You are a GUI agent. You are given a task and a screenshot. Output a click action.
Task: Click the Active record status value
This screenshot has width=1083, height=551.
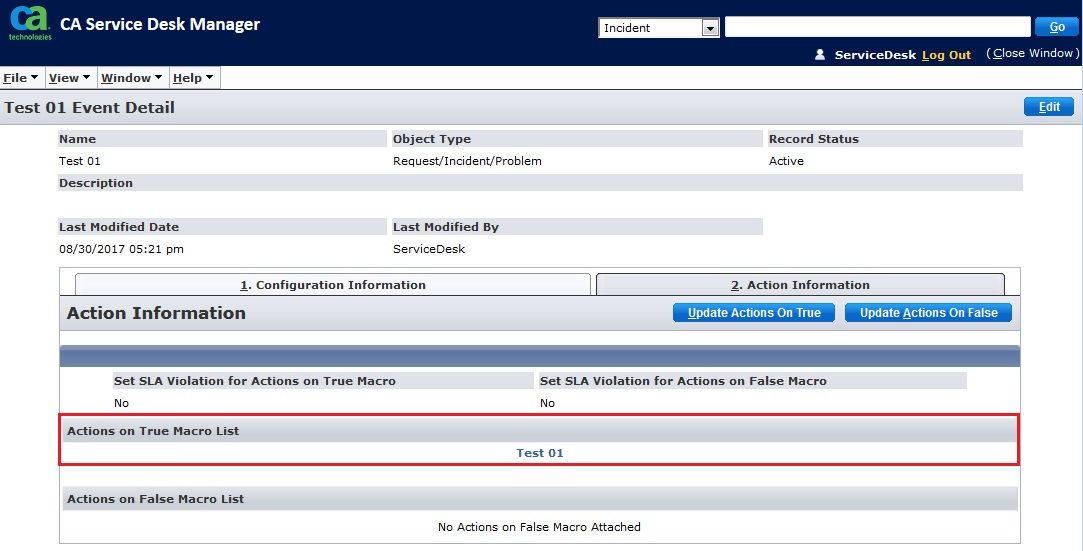(x=786, y=161)
